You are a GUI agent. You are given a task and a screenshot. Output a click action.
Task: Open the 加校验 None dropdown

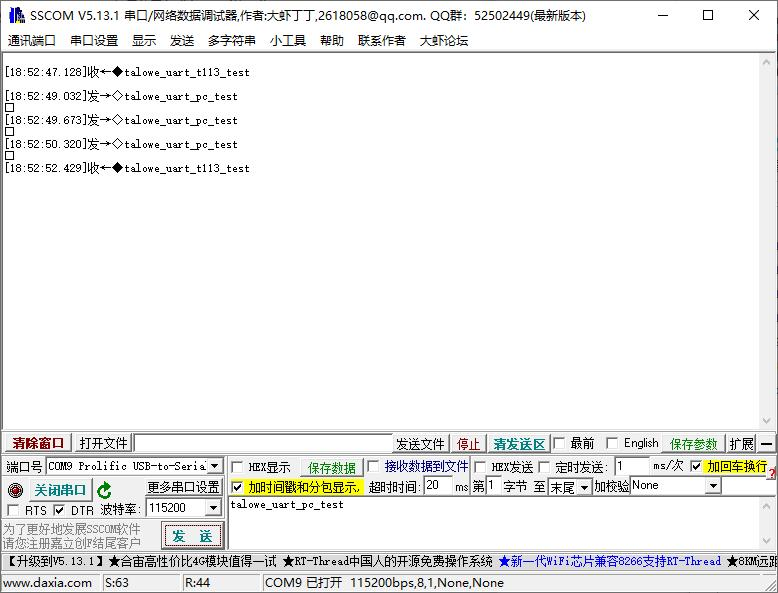(713, 485)
